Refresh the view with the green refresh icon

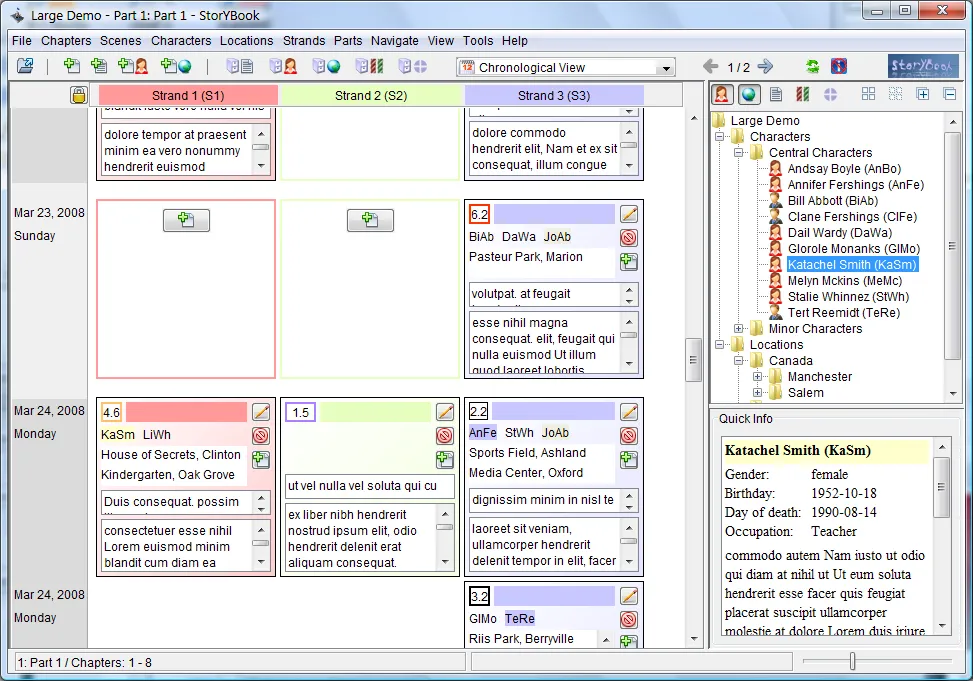(812, 67)
